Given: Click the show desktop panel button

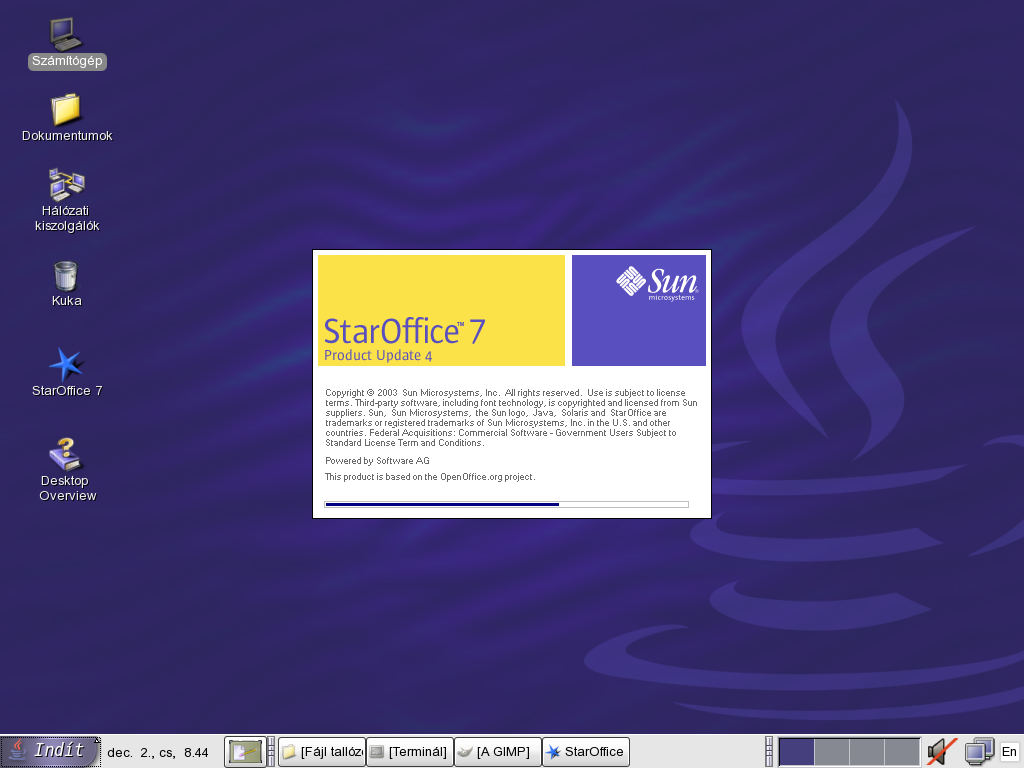Looking at the screenshot, I should pos(245,752).
